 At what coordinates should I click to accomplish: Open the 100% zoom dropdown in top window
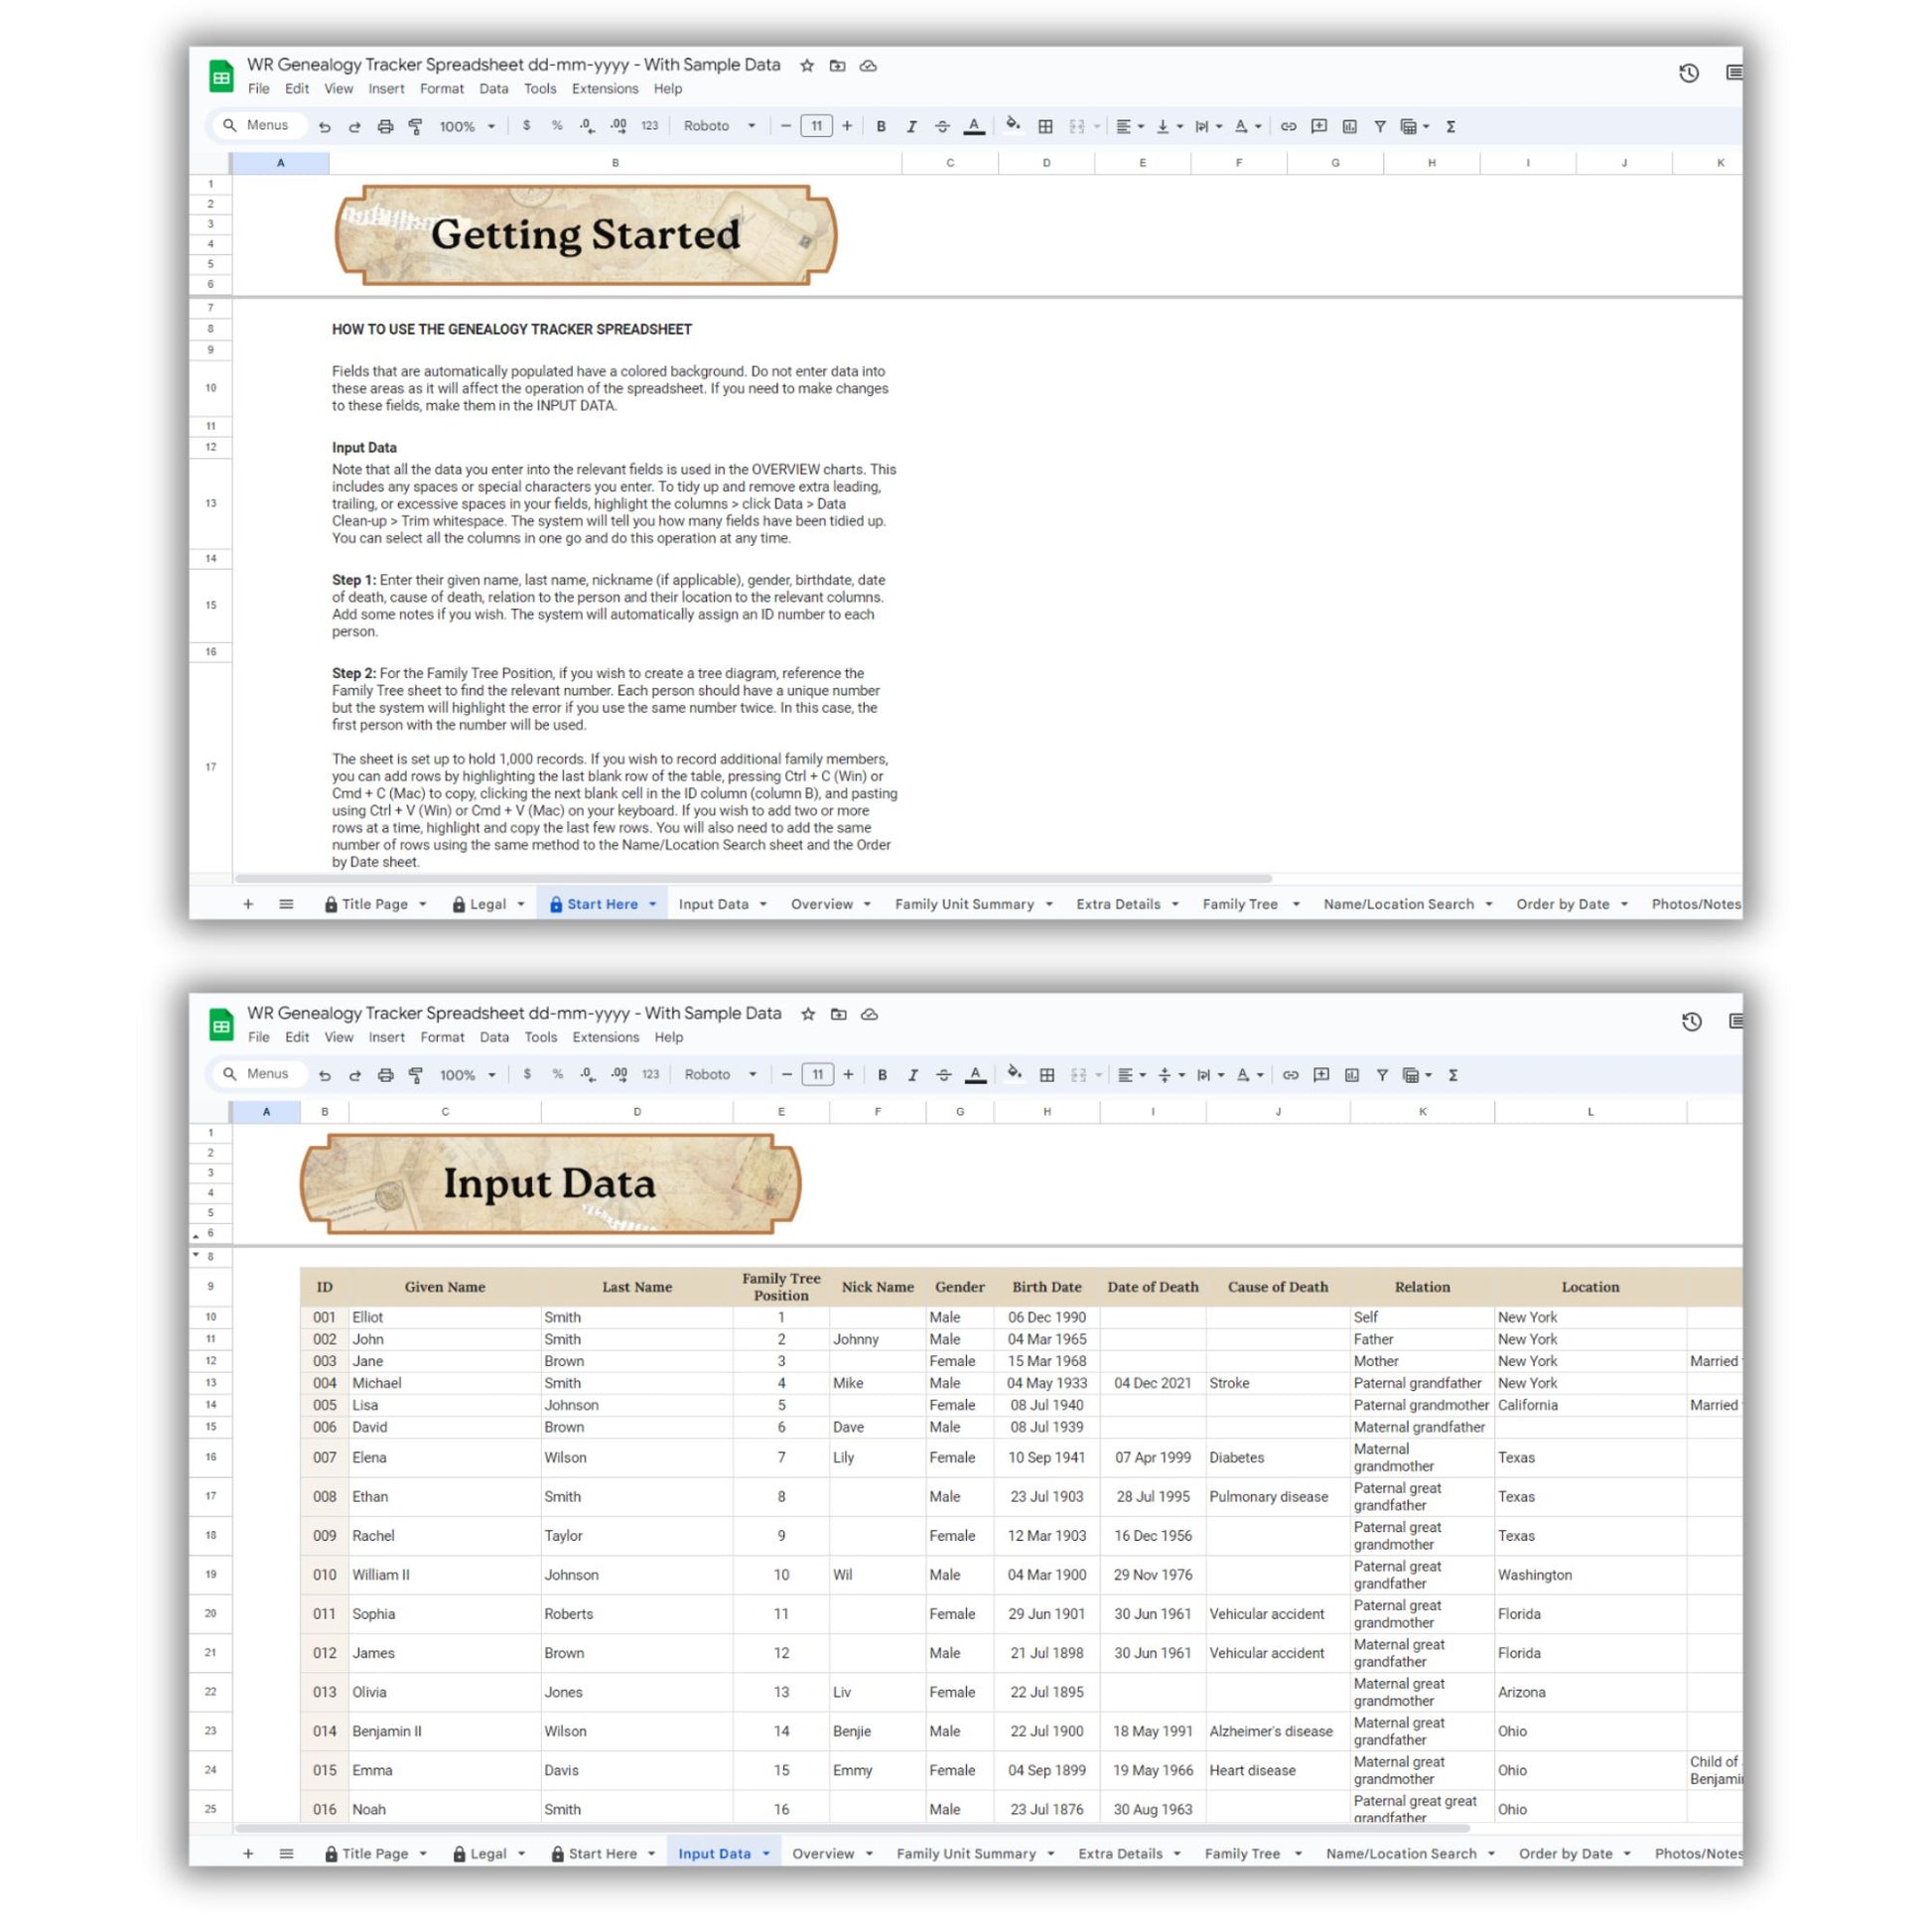click(x=467, y=126)
